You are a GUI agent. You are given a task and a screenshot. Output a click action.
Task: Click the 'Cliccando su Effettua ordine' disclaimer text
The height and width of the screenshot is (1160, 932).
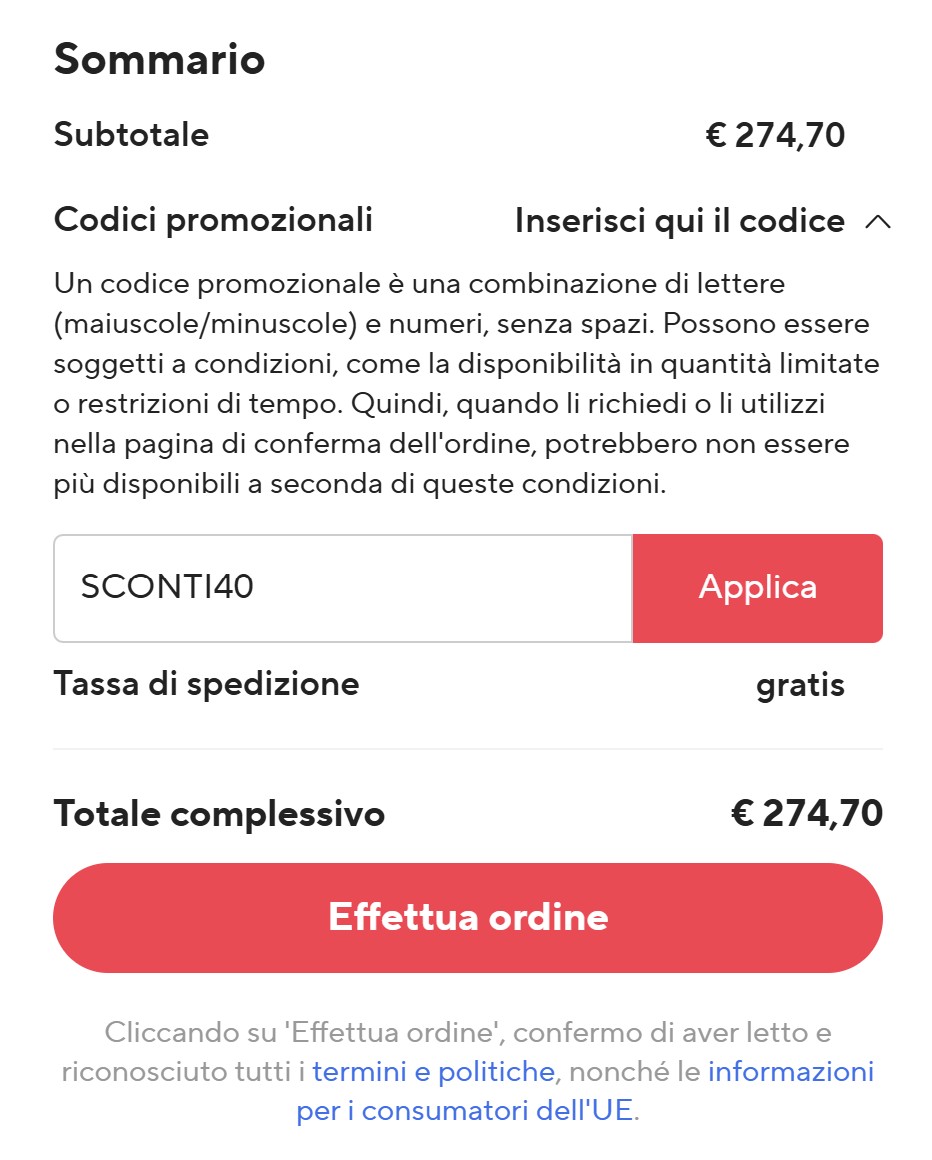pos(467,1032)
